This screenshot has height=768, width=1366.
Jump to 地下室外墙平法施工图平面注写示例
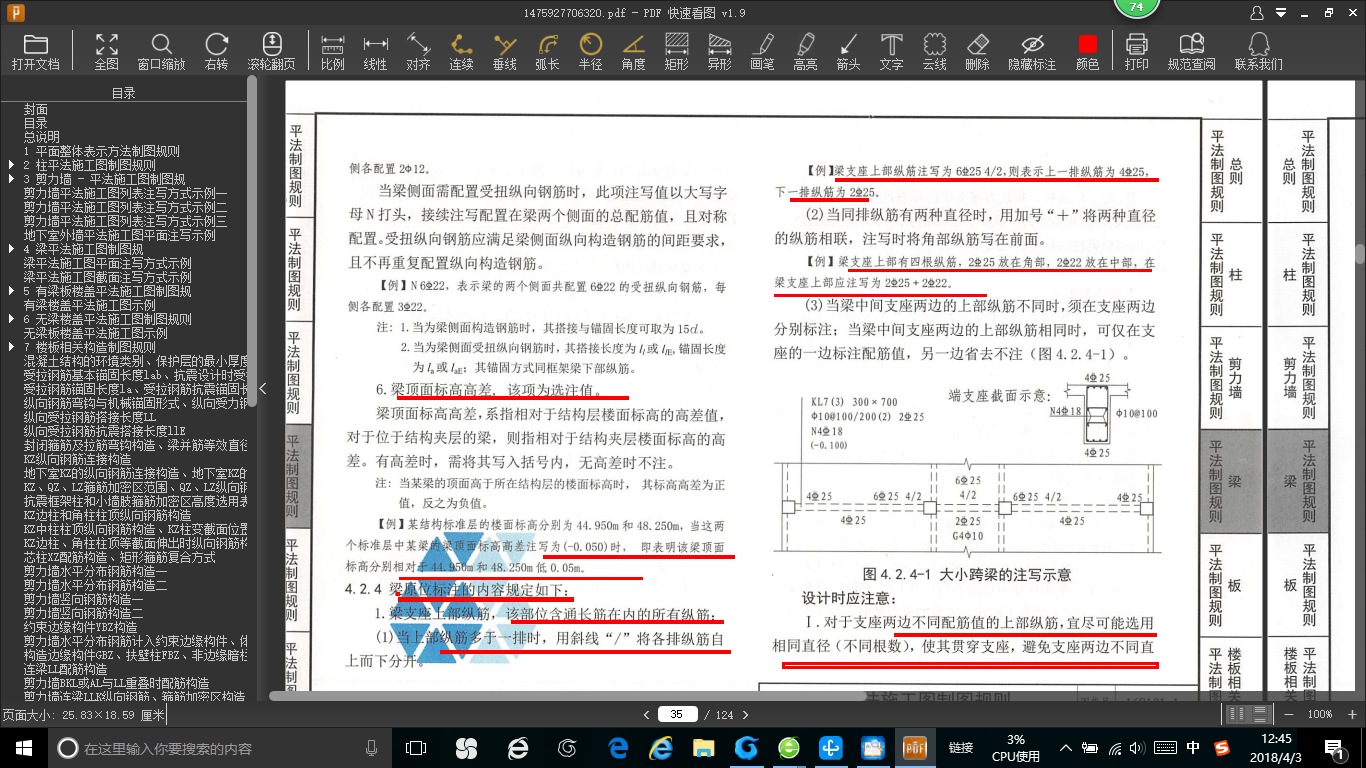[120, 235]
